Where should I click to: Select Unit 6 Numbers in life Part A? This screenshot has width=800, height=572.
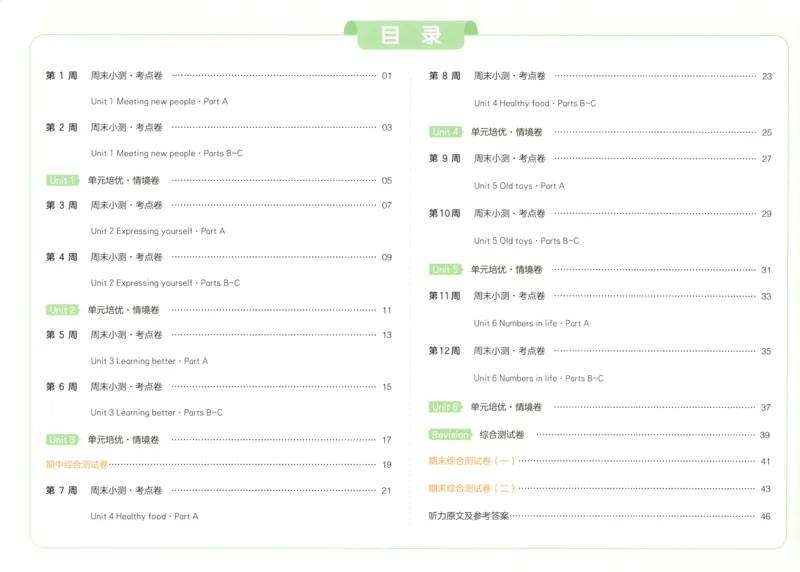coord(531,323)
